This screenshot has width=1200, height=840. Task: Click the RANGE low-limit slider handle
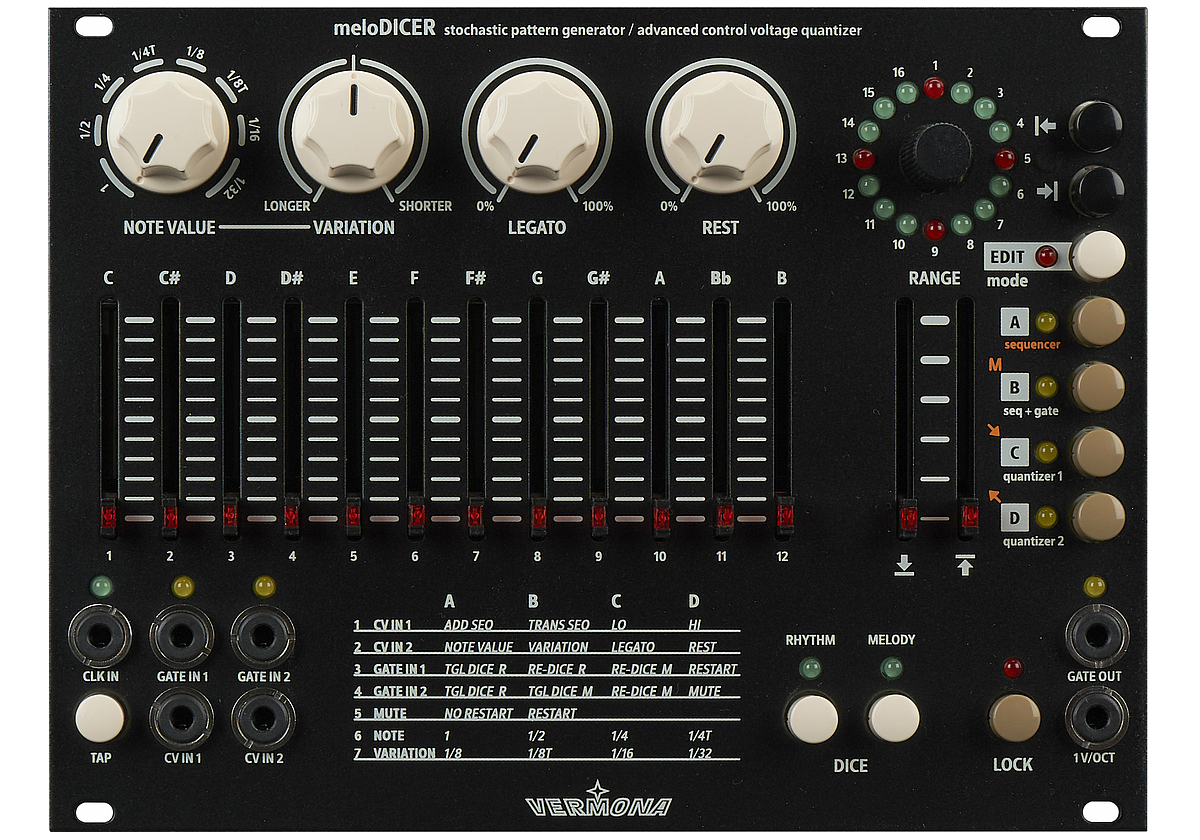pos(906,516)
